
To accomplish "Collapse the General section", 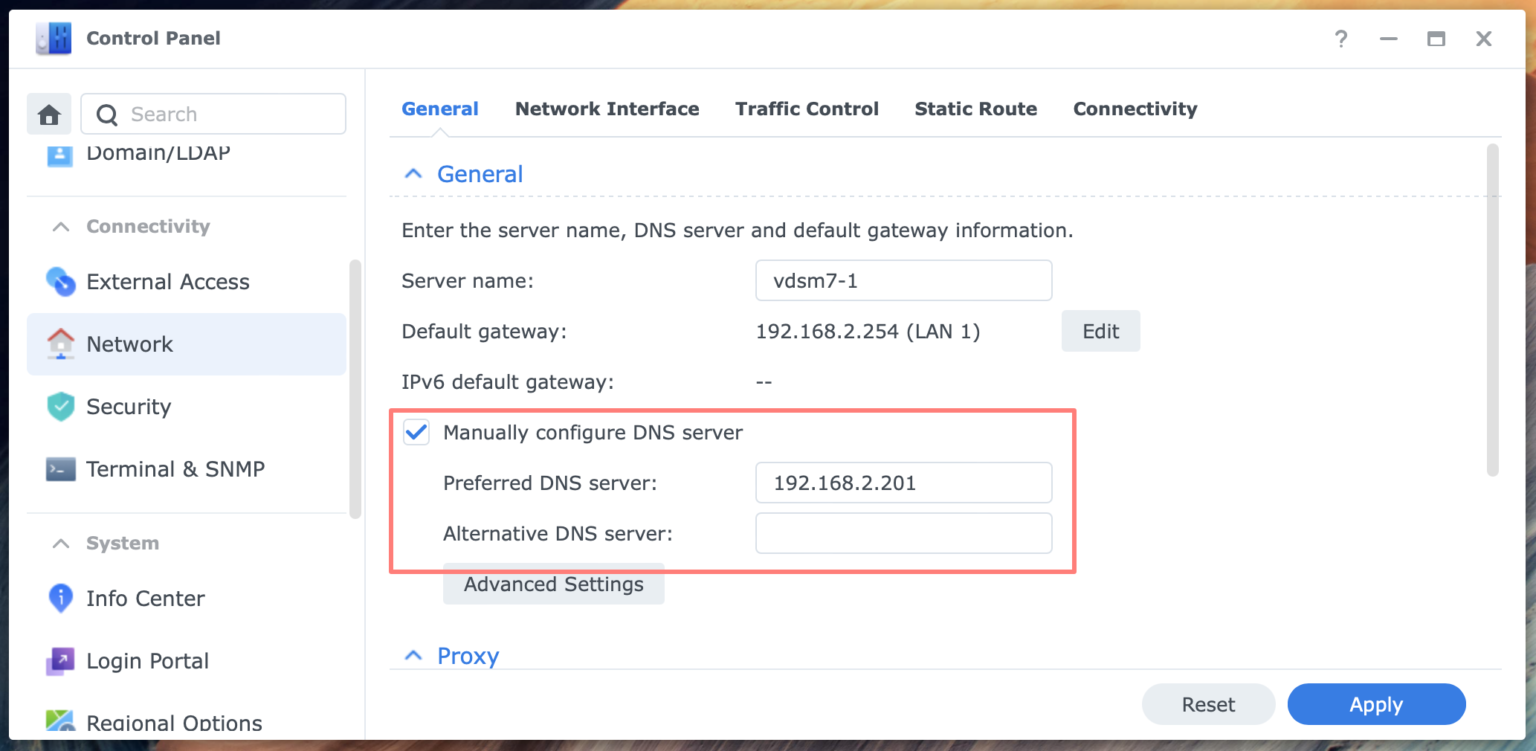I will tap(413, 173).
